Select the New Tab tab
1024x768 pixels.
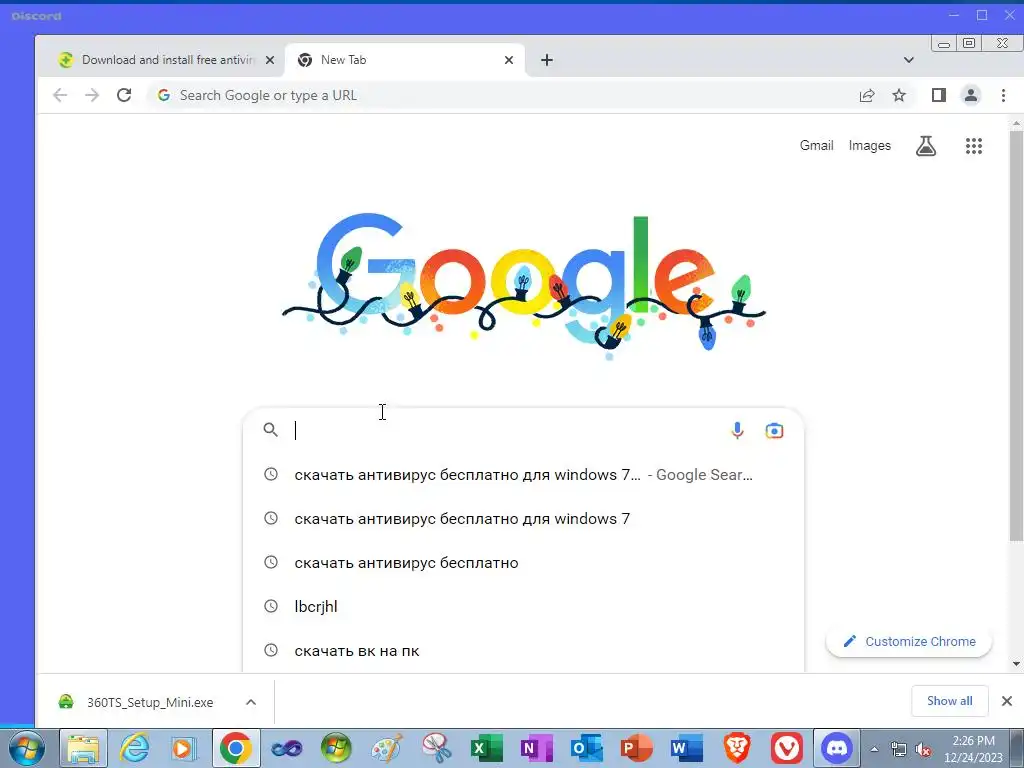tap(405, 60)
